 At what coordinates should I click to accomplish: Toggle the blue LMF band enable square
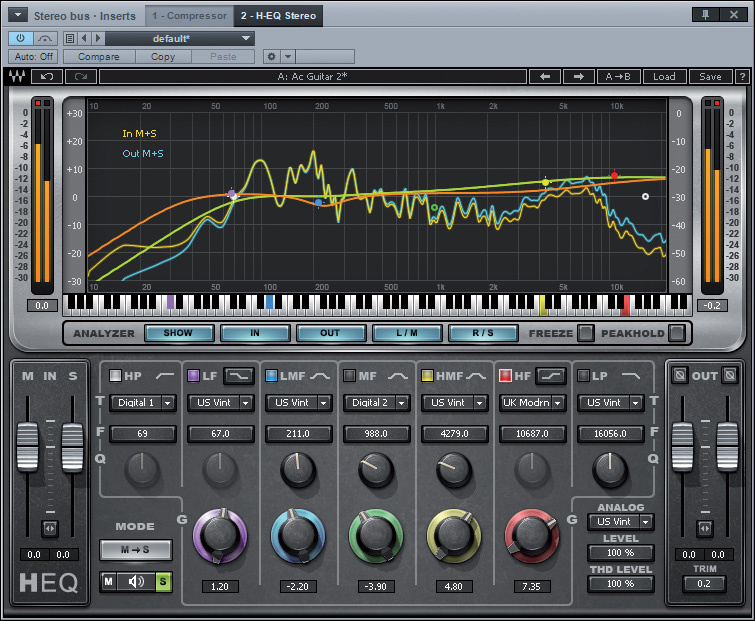tap(271, 375)
